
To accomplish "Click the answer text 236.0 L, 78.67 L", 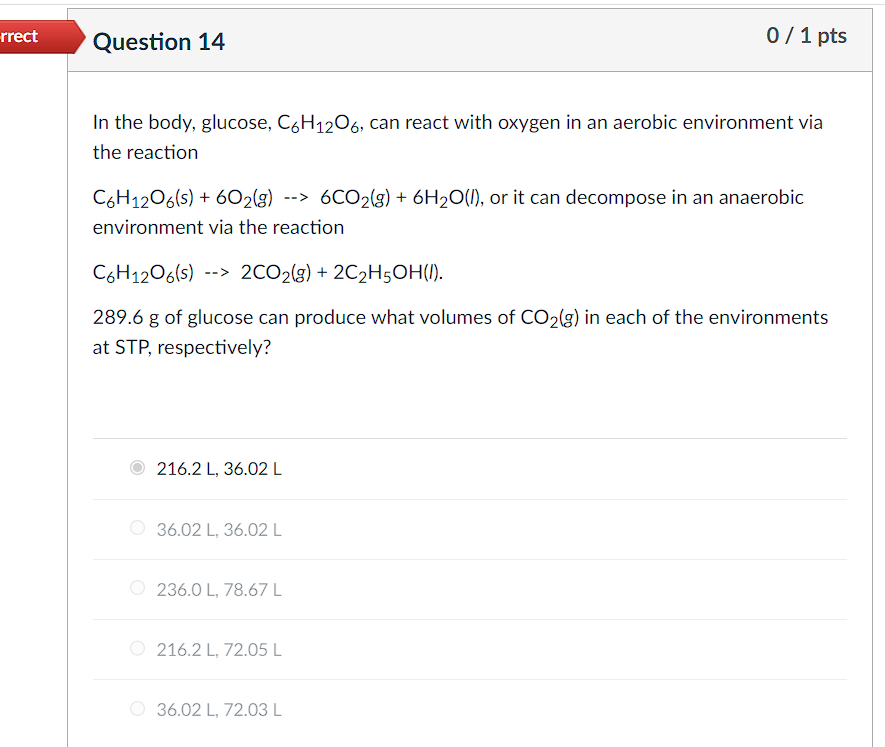I will [218, 589].
